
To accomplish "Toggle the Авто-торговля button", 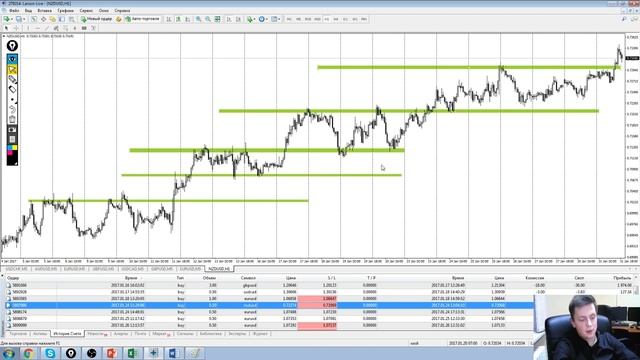I will 142,19.
